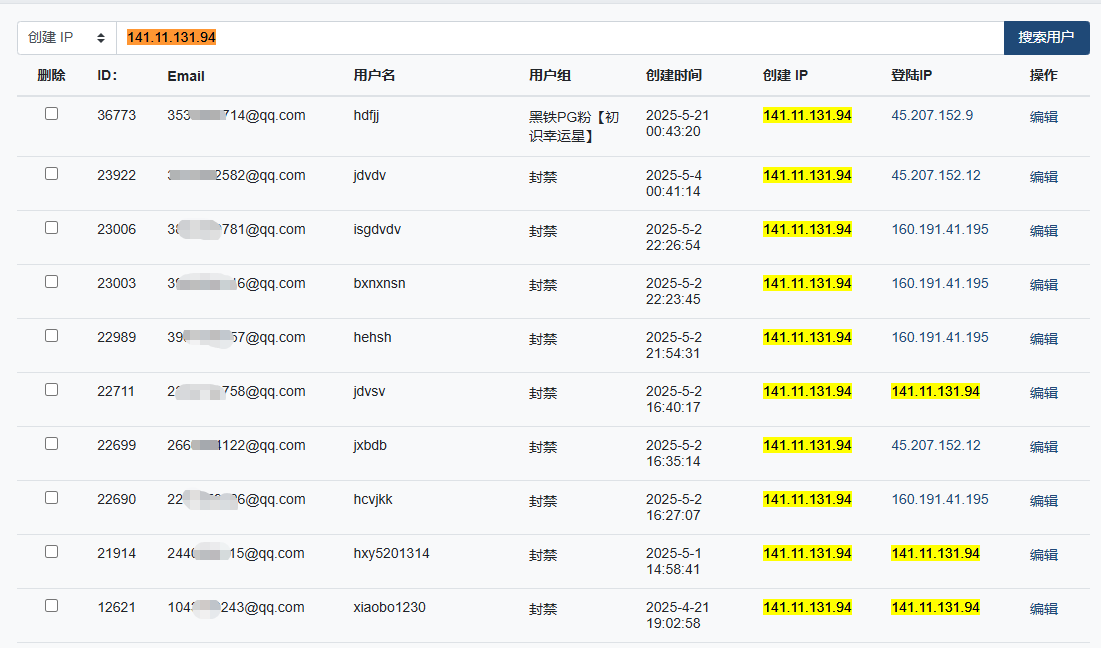Click the 搜索用户 button
Image resolution: width=1101 pixels, height=648 pixels.
(1046, 38)
